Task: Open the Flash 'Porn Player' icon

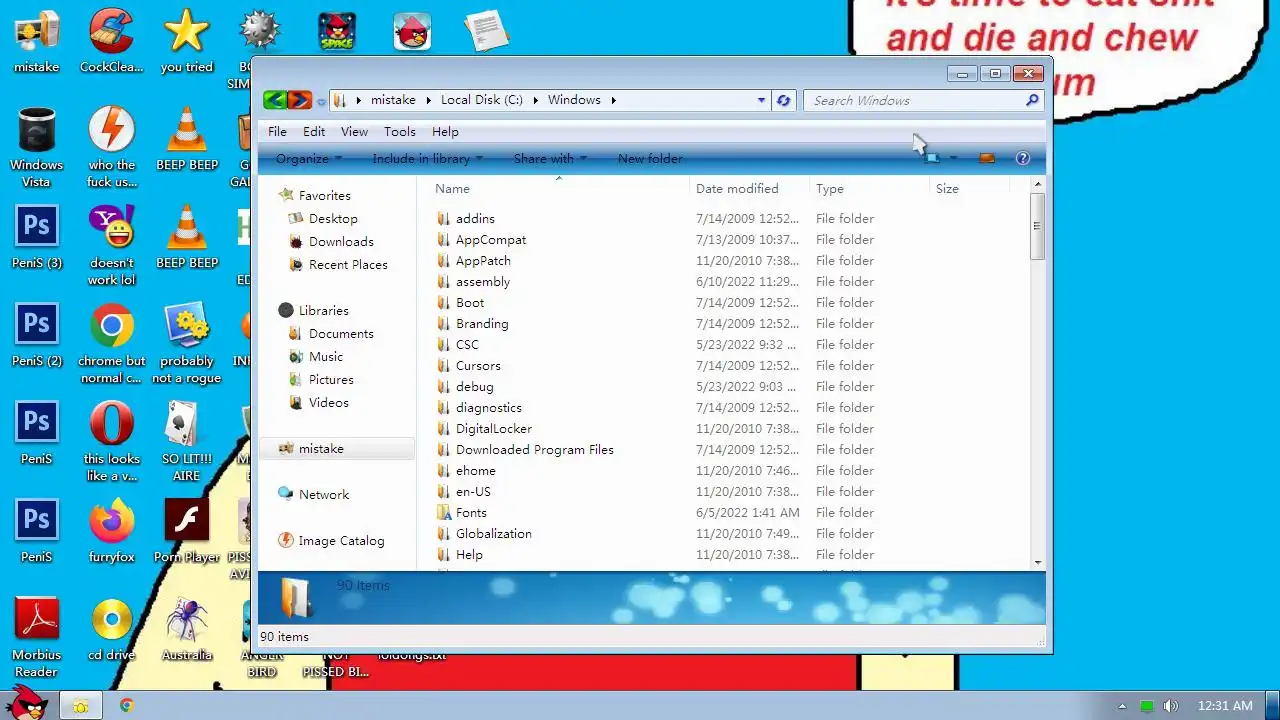Action: click(x=187, y=531)
